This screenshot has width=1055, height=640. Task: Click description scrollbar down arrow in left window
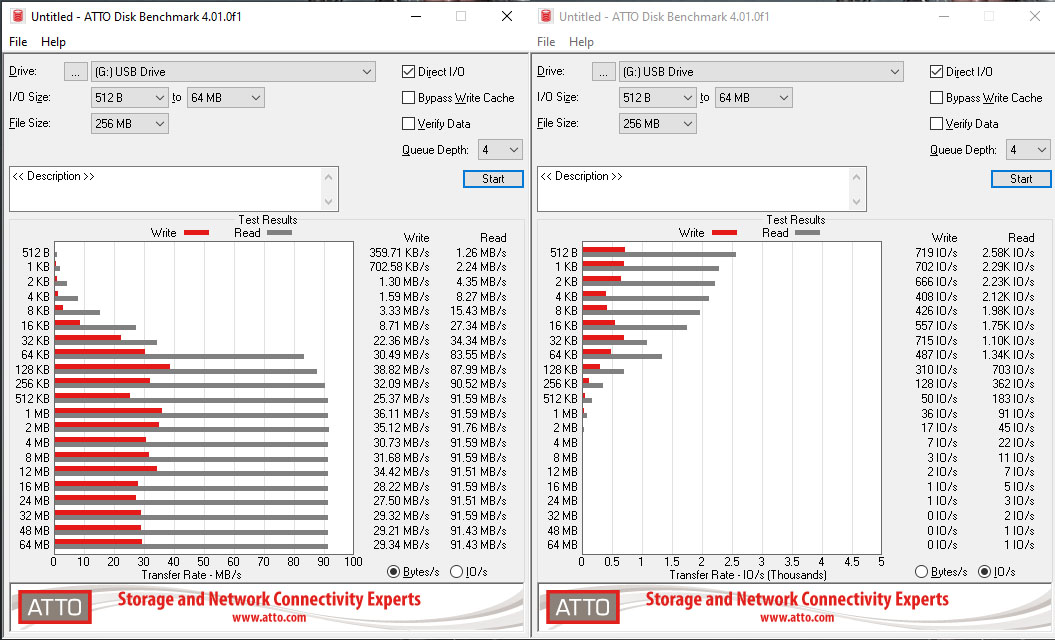click(x=328, y=201)
